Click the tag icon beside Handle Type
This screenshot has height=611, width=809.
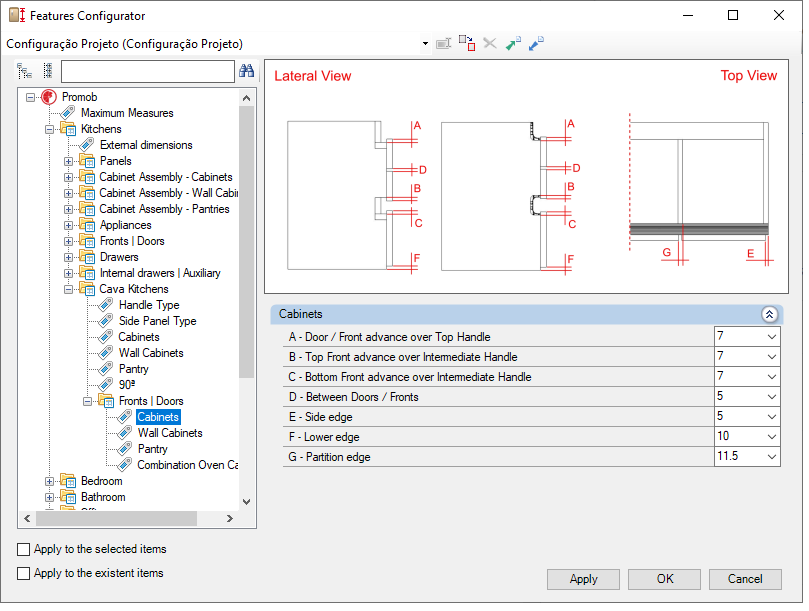(x=106, y=304)
